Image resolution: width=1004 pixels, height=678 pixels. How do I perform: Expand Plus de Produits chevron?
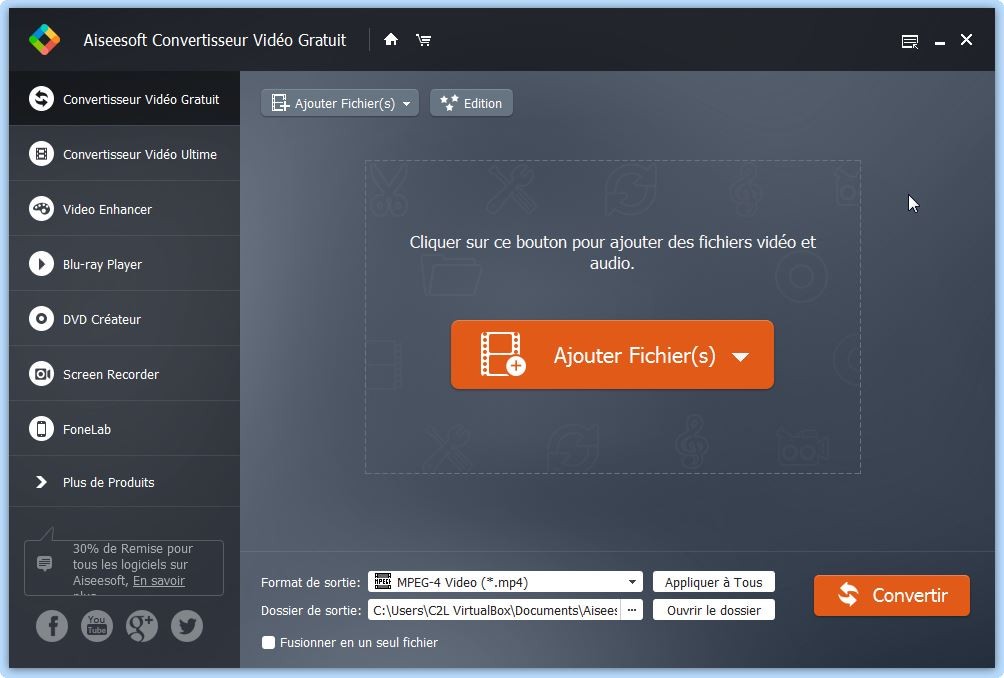click(41, 482)
